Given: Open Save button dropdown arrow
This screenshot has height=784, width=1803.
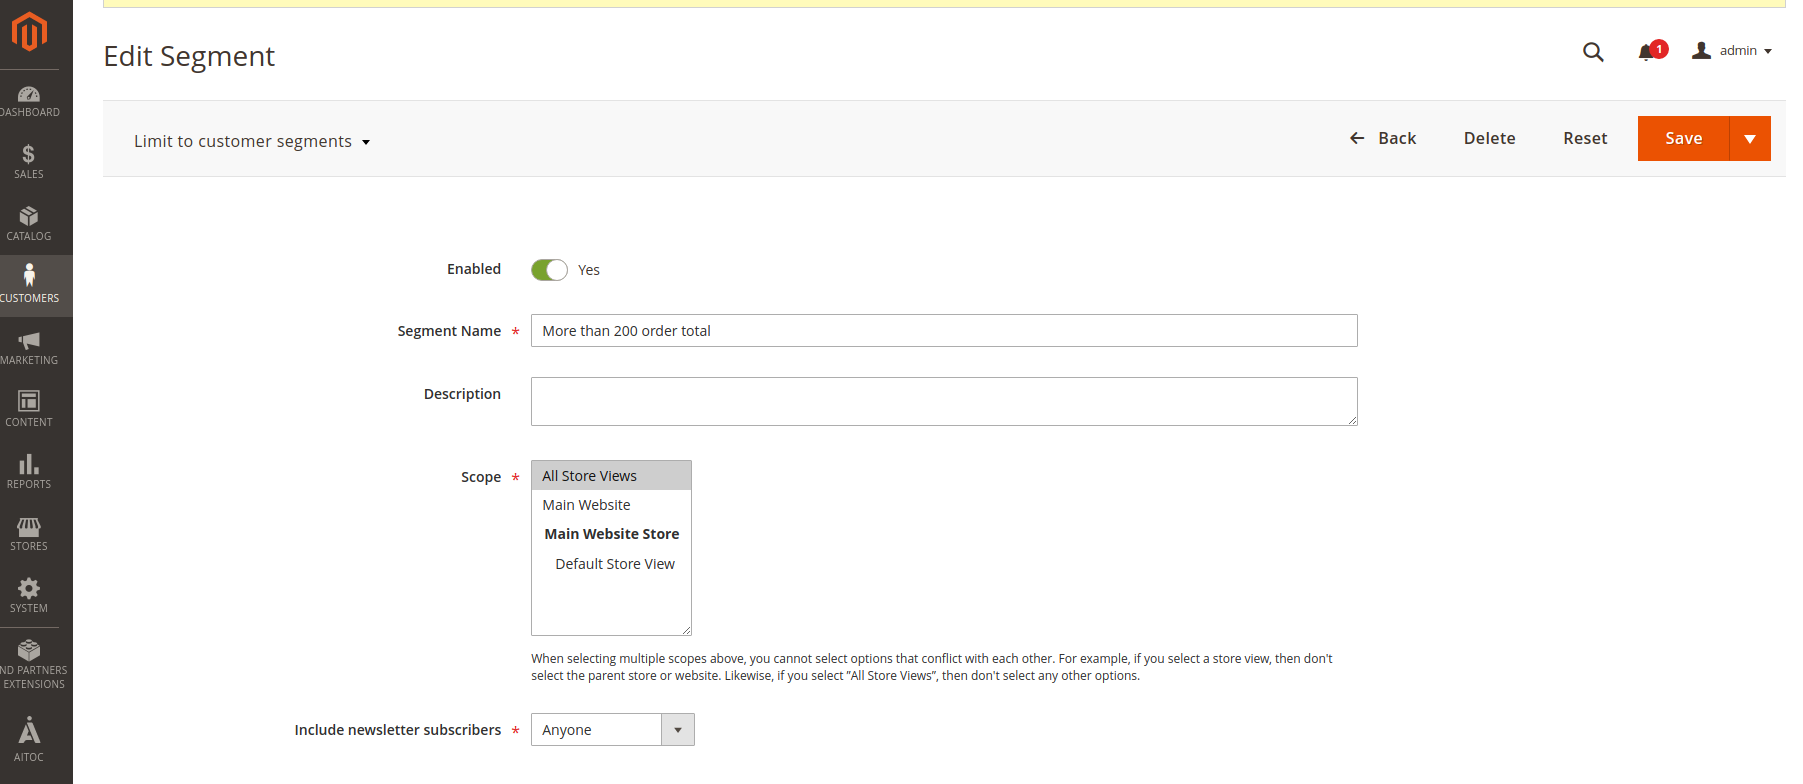Looking at the screenshot, I should (1750, 138).
